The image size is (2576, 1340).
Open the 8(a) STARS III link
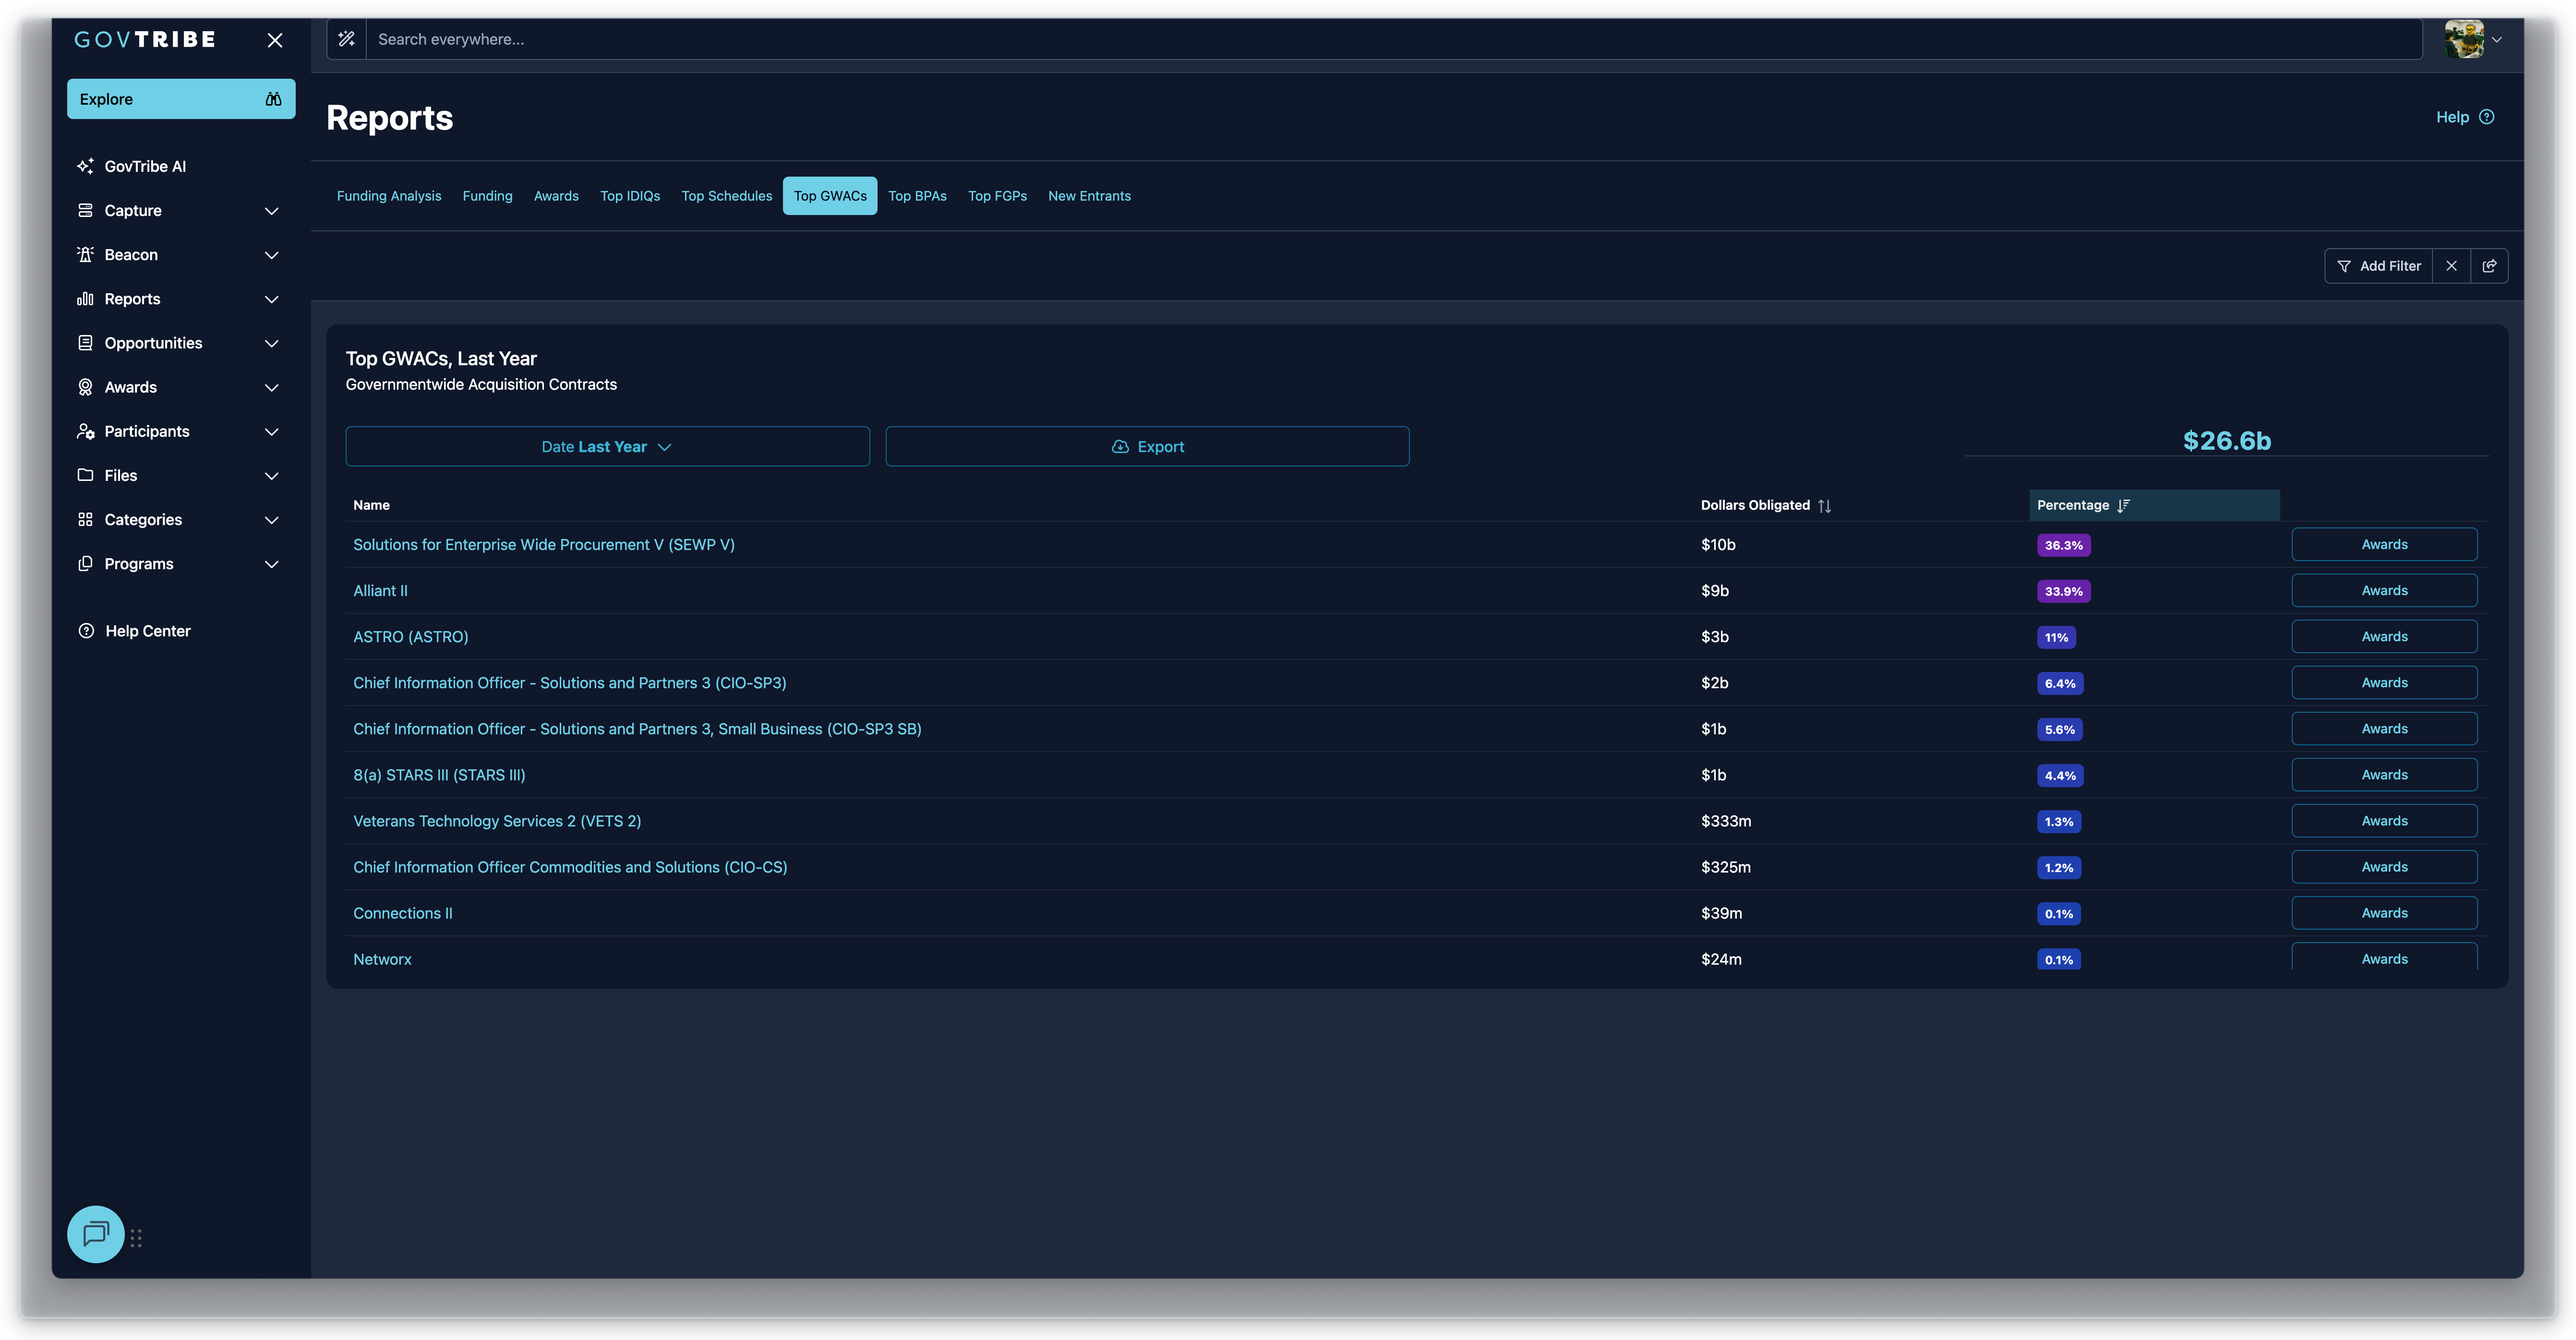439,775
